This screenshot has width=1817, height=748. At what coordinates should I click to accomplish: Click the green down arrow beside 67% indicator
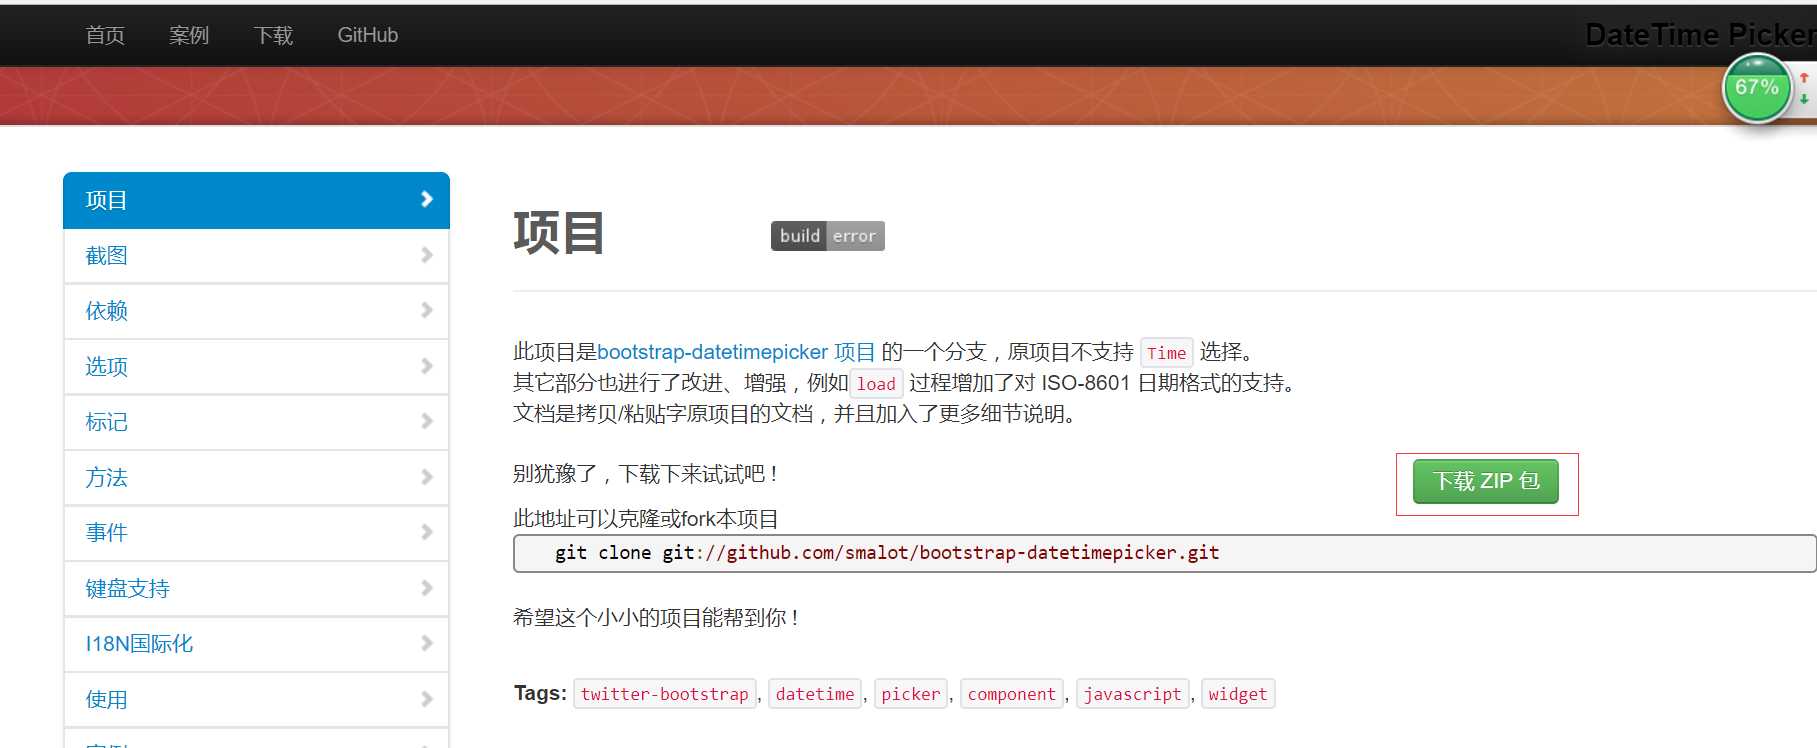[1804, 99]
